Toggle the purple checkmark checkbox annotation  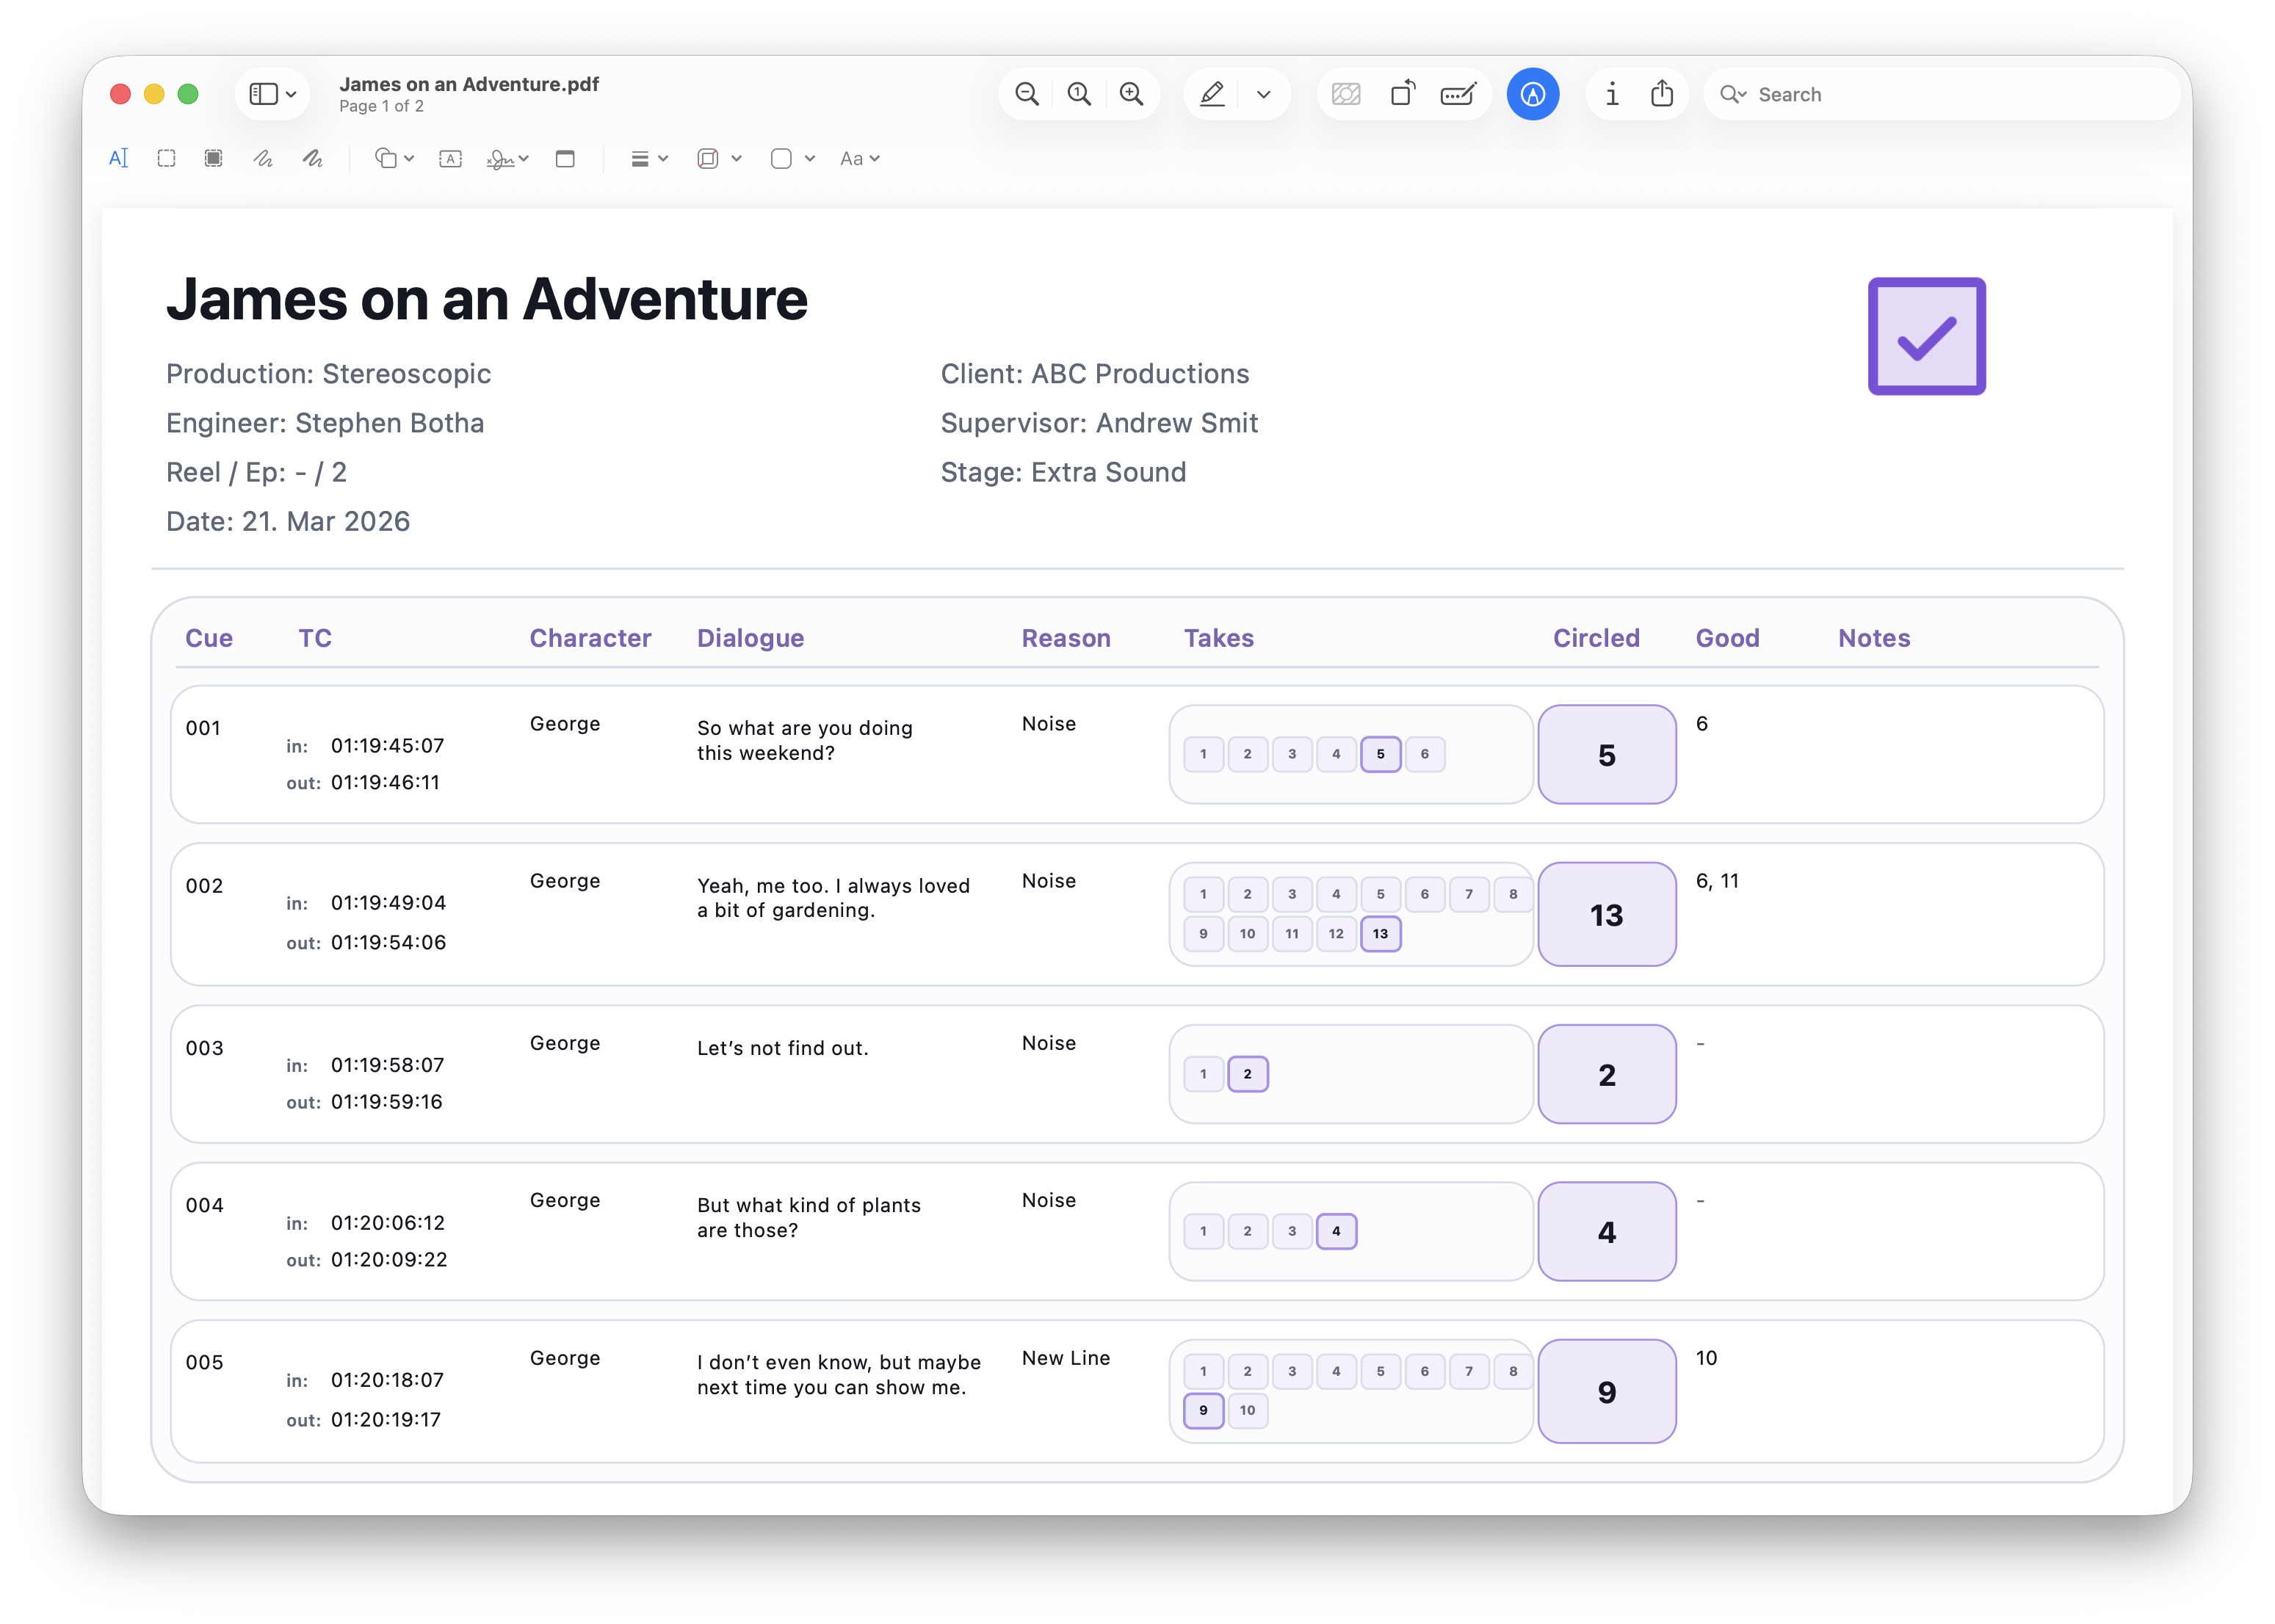1925,337
